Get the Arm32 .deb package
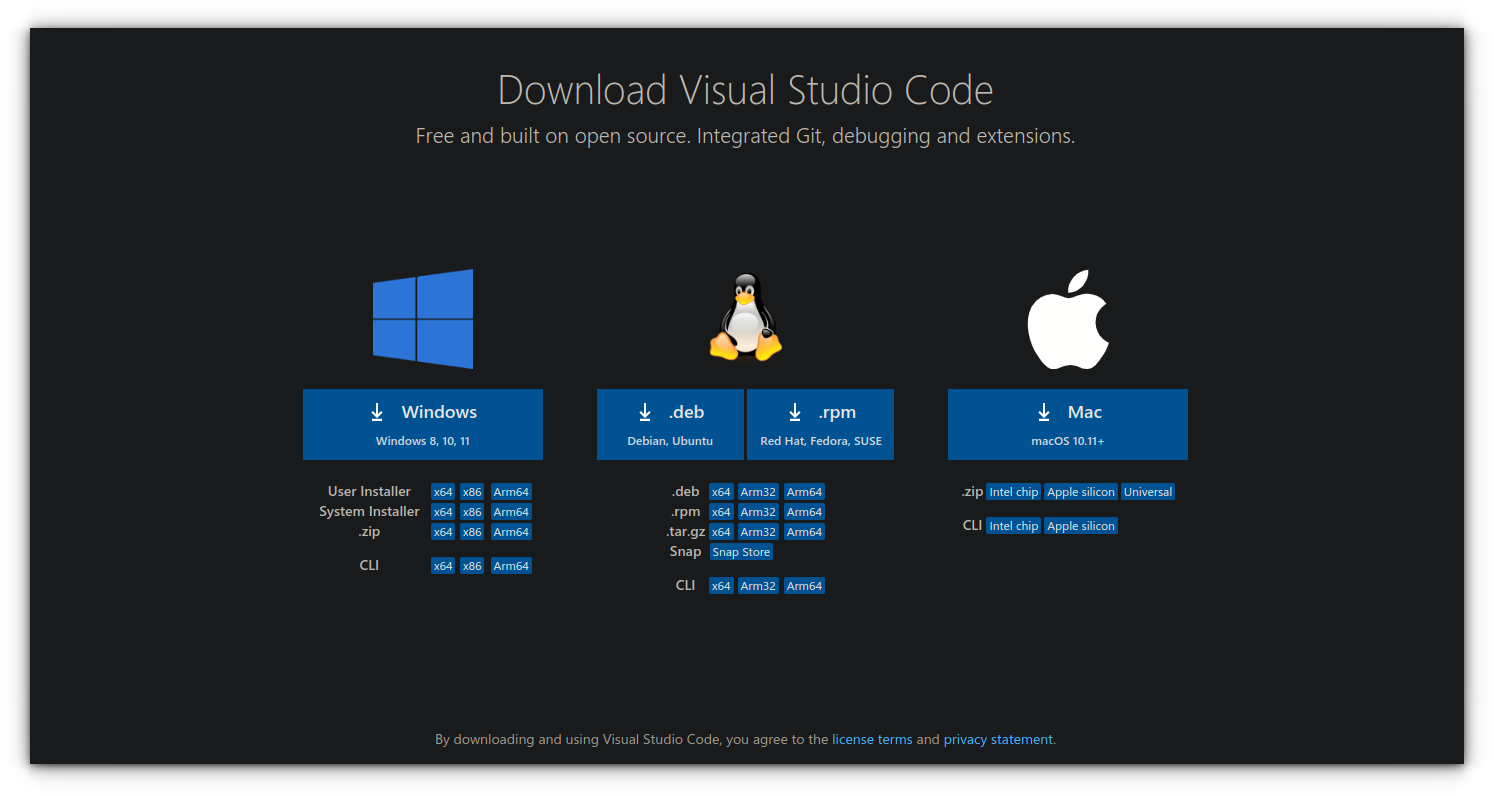Screen dimensions: 1494x796 click(758, 491)
